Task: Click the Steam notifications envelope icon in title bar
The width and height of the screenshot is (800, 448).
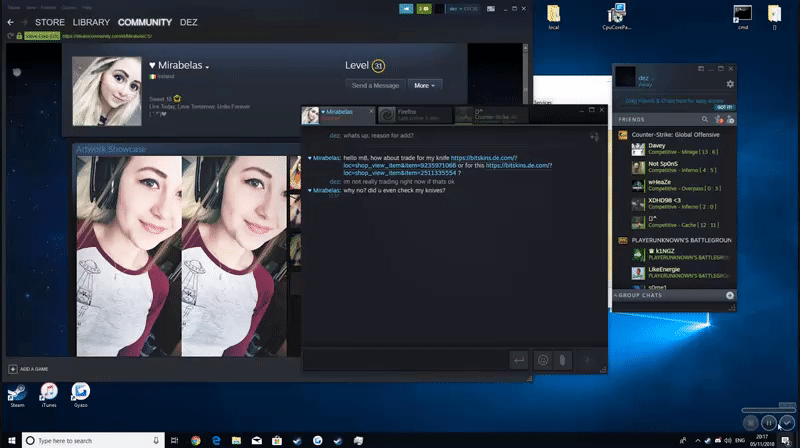Action: point(406,9)
